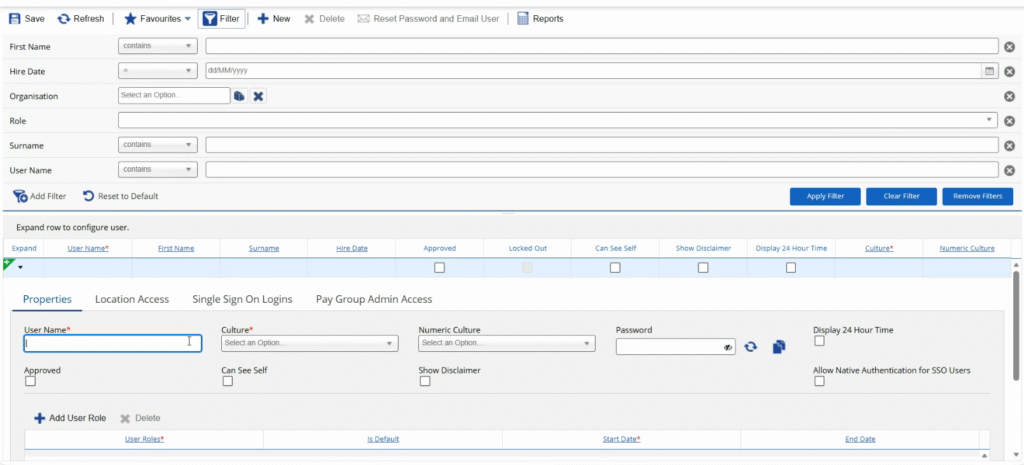Viewport: 1024px width, 465px height.
Task: Click into the User Name input field
Action: coord(112,343)
